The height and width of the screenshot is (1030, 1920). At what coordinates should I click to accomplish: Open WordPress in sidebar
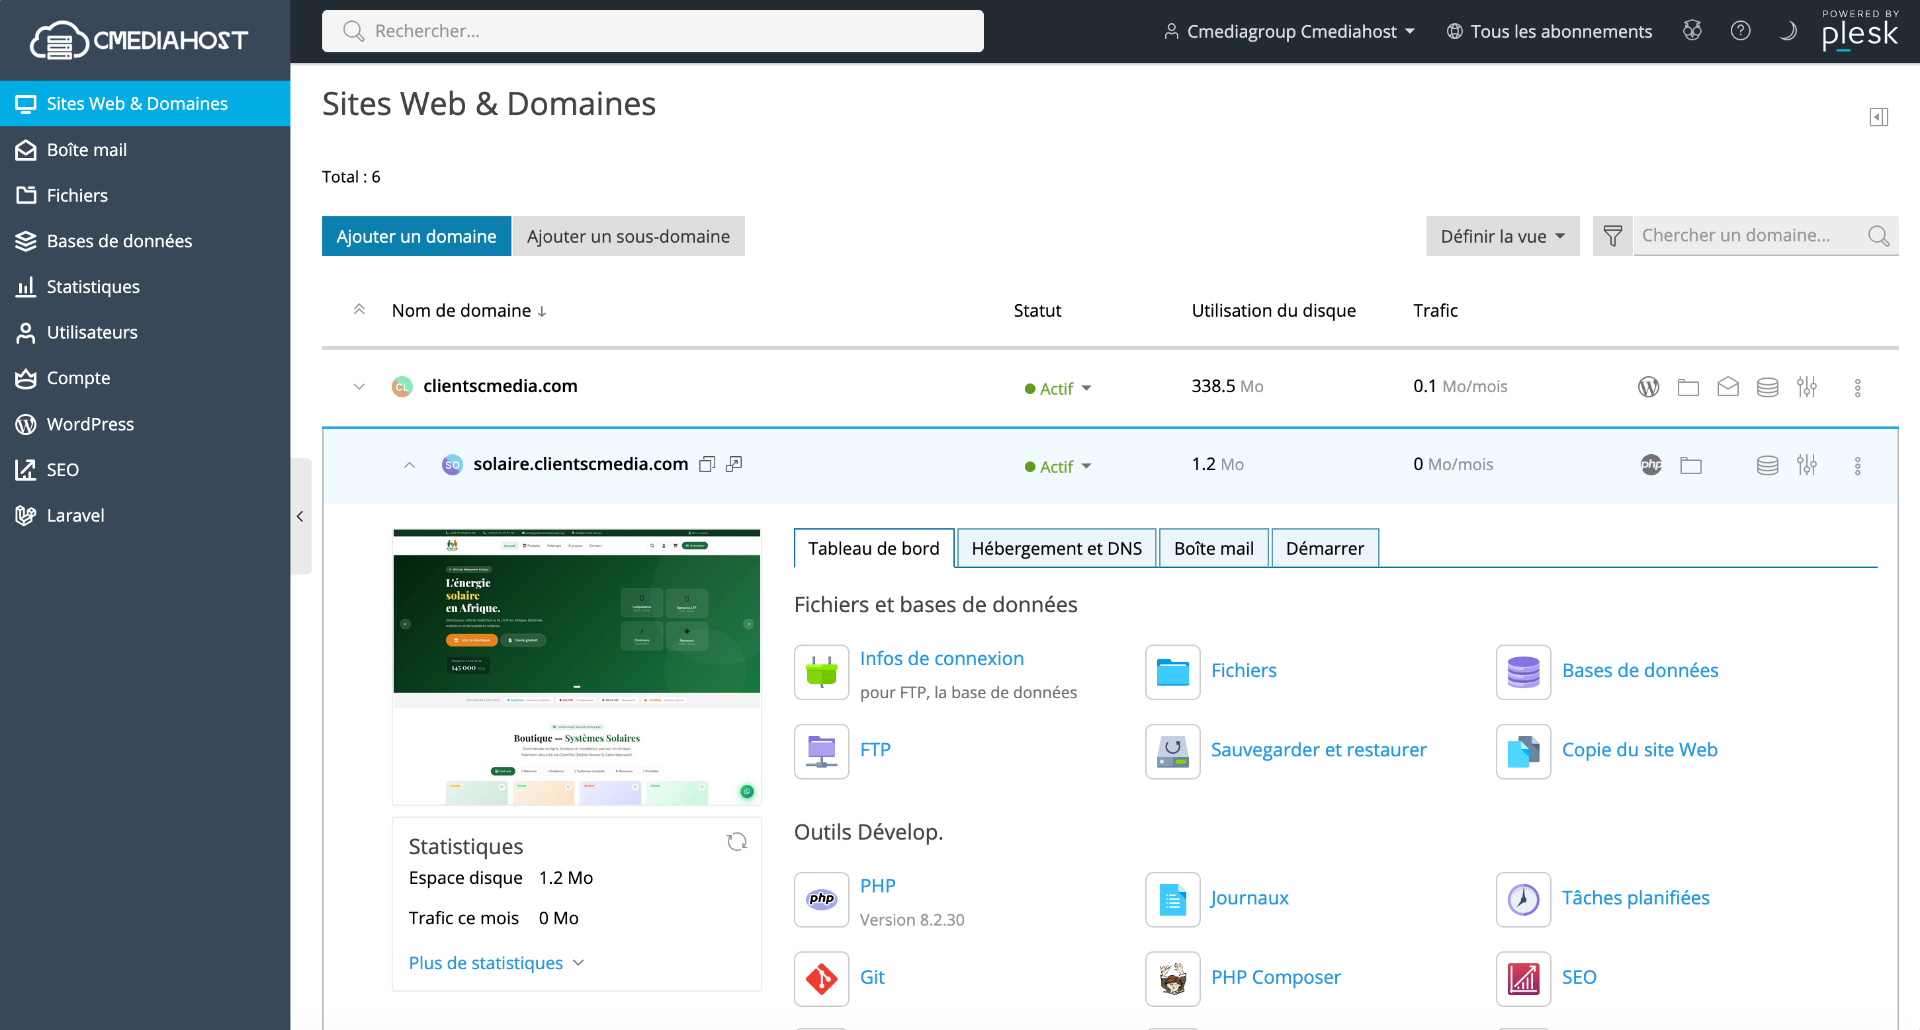tap(145, 424)
